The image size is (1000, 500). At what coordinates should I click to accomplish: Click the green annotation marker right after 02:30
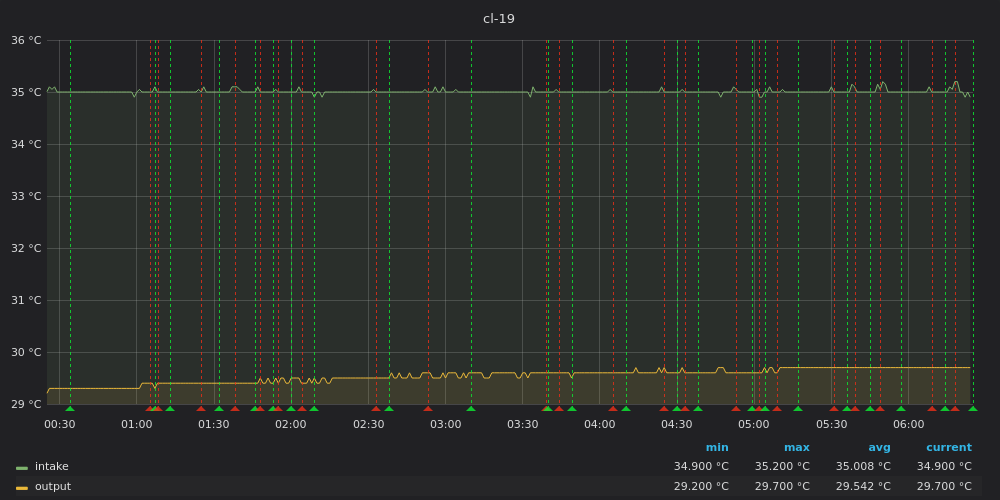[x=389, y=408]
